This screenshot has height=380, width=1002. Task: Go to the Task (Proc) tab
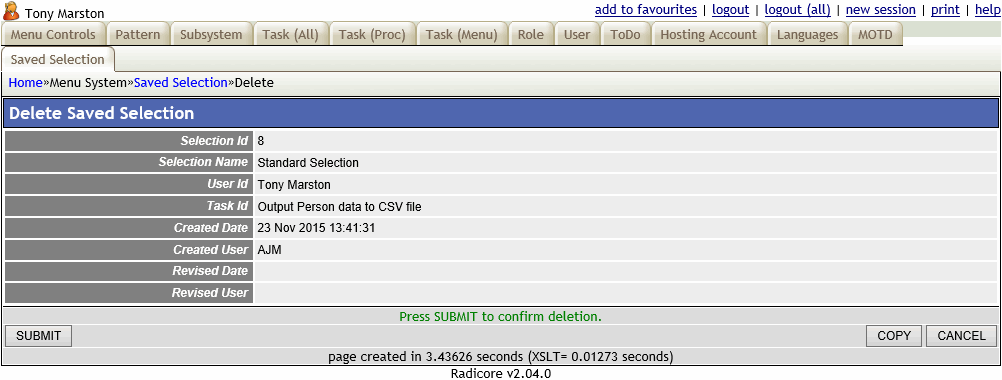373,34
